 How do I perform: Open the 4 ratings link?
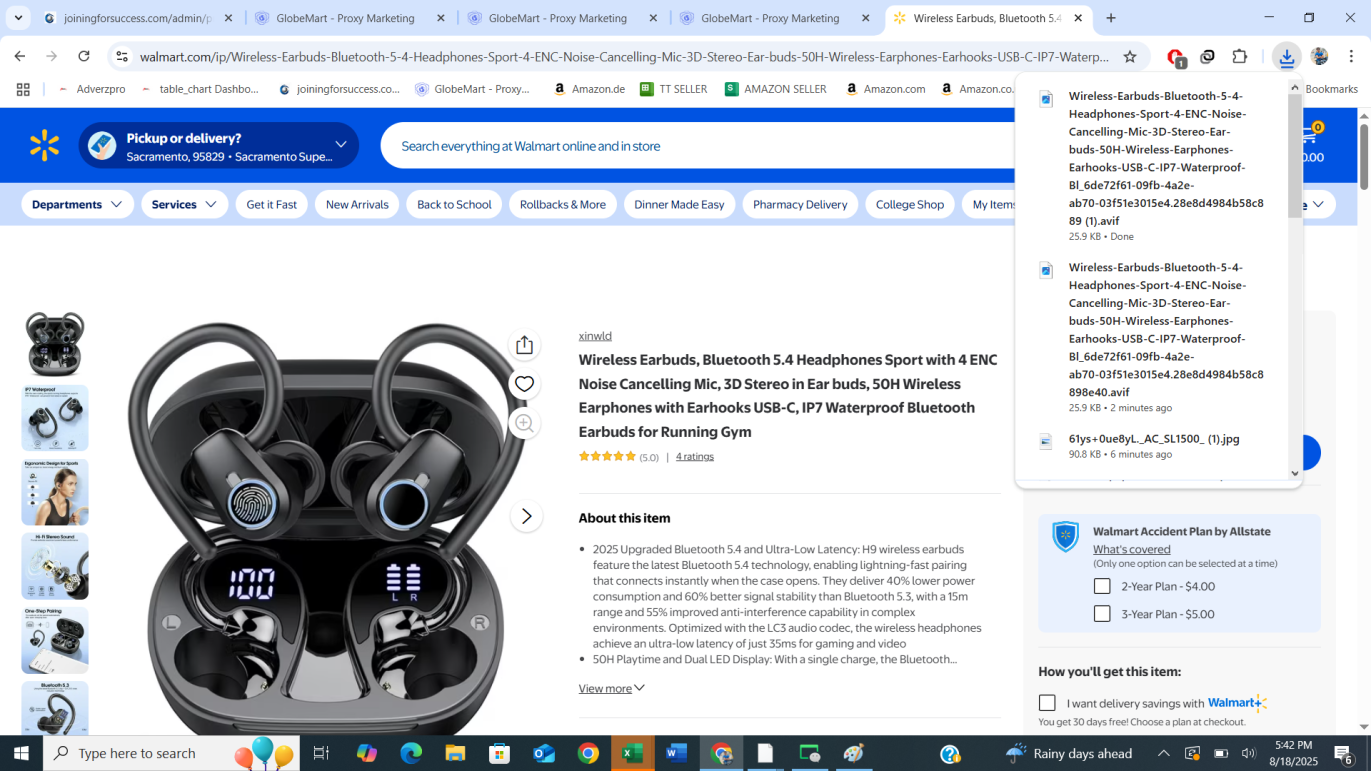[694, 456]
